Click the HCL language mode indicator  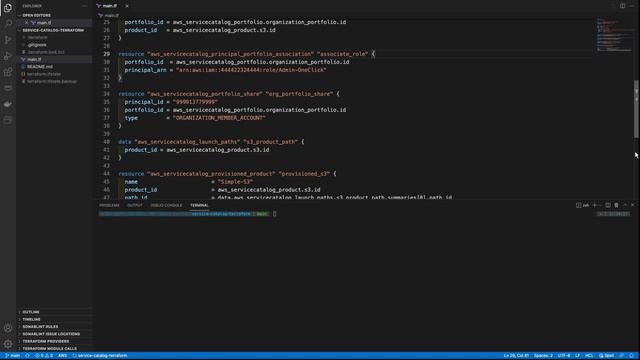(x=589, y=356)
